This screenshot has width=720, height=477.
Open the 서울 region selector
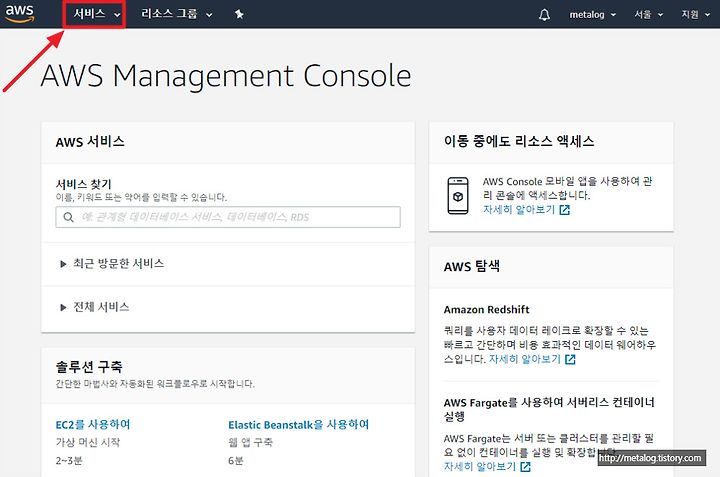[648, 15]
